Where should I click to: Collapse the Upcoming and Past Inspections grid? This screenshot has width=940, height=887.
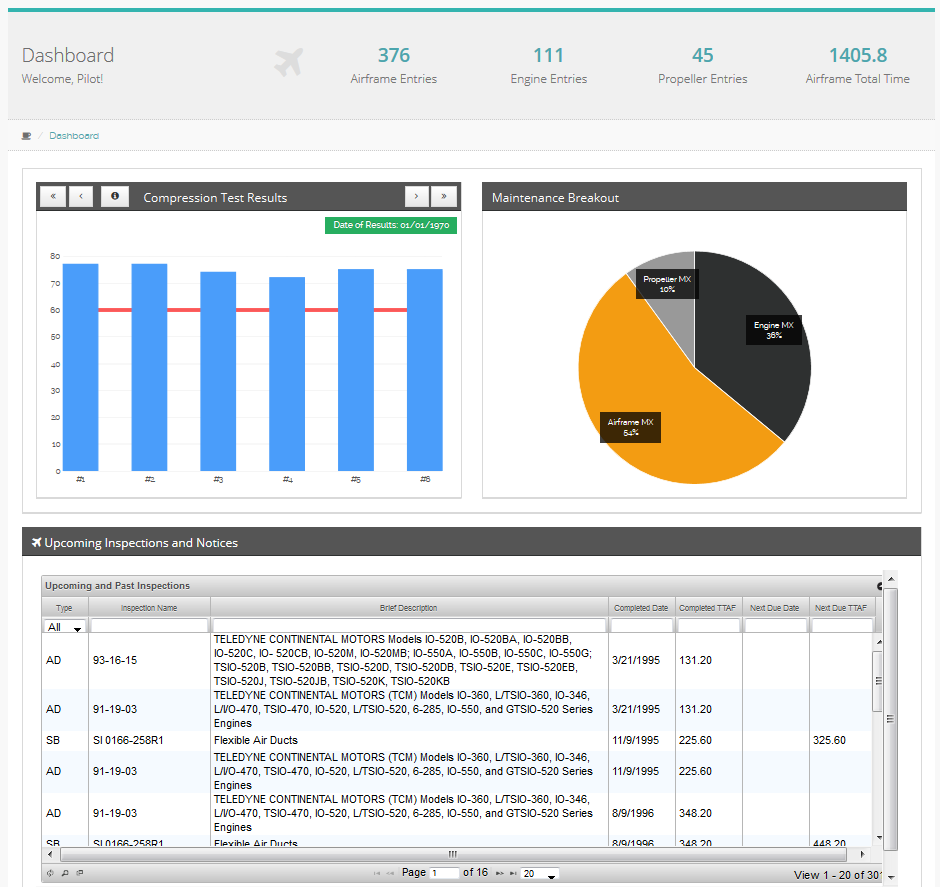880,586
